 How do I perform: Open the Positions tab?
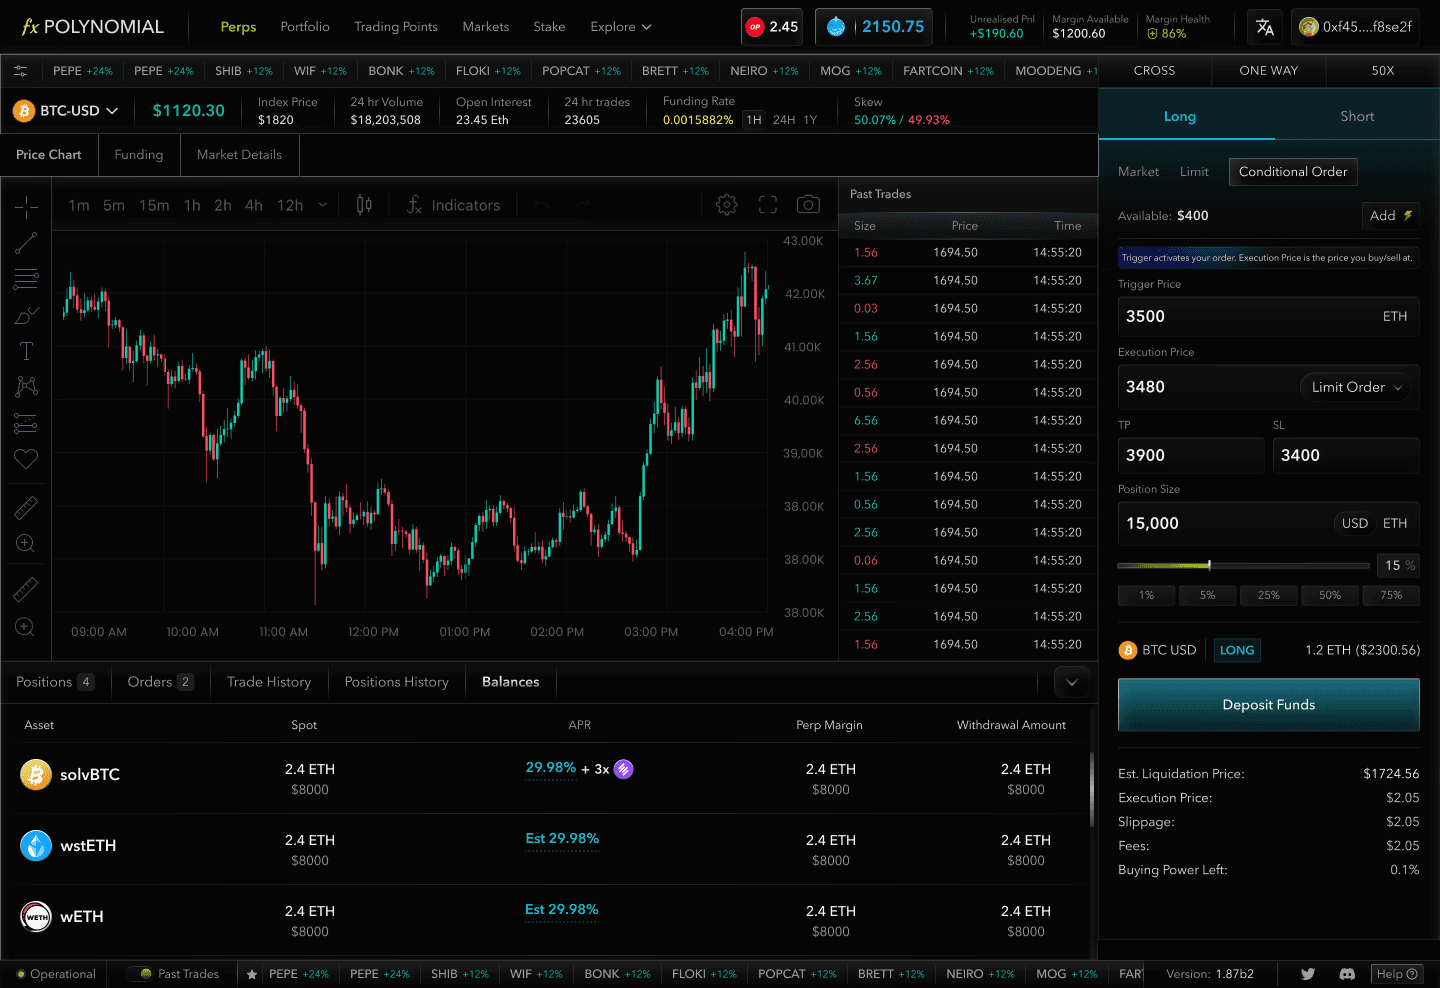click(55, 682)
